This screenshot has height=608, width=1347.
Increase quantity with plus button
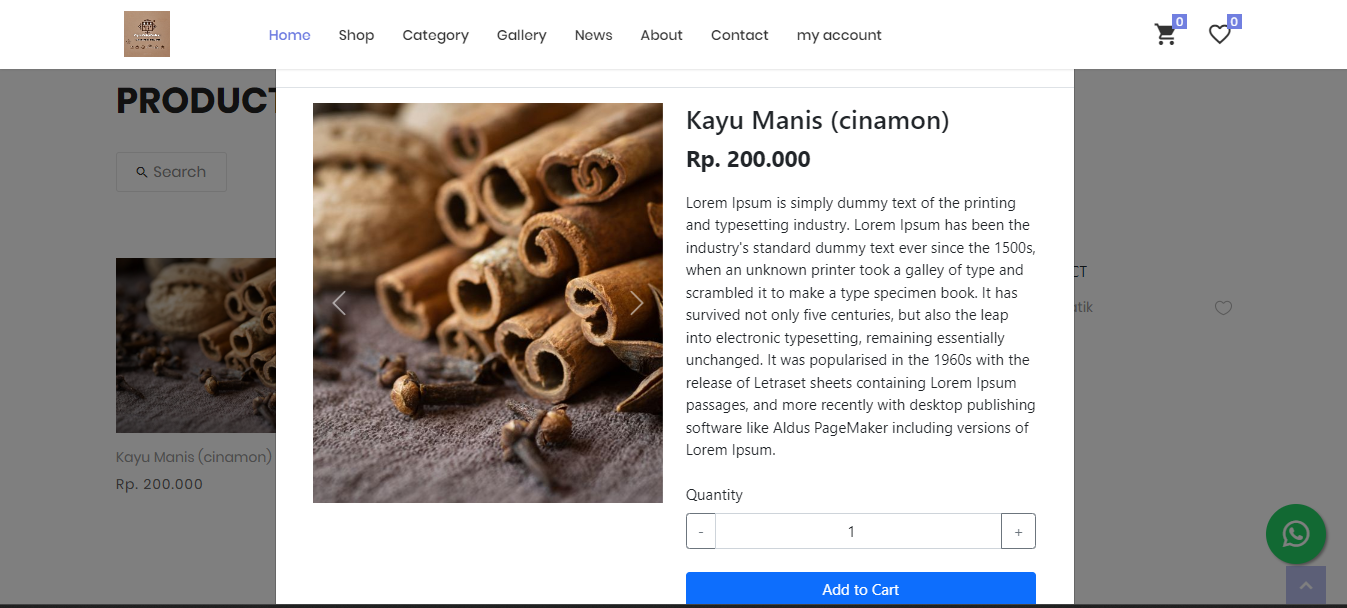tap(1018, 531)
